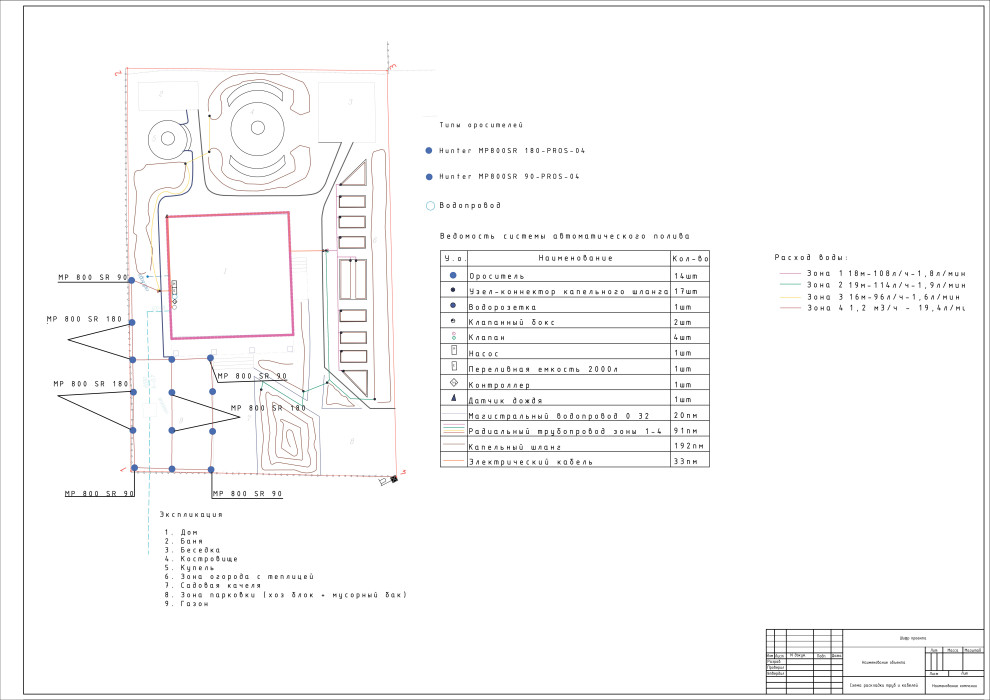Click the Hunter MP800SR 90-PROS-04 blue dot

429,177
